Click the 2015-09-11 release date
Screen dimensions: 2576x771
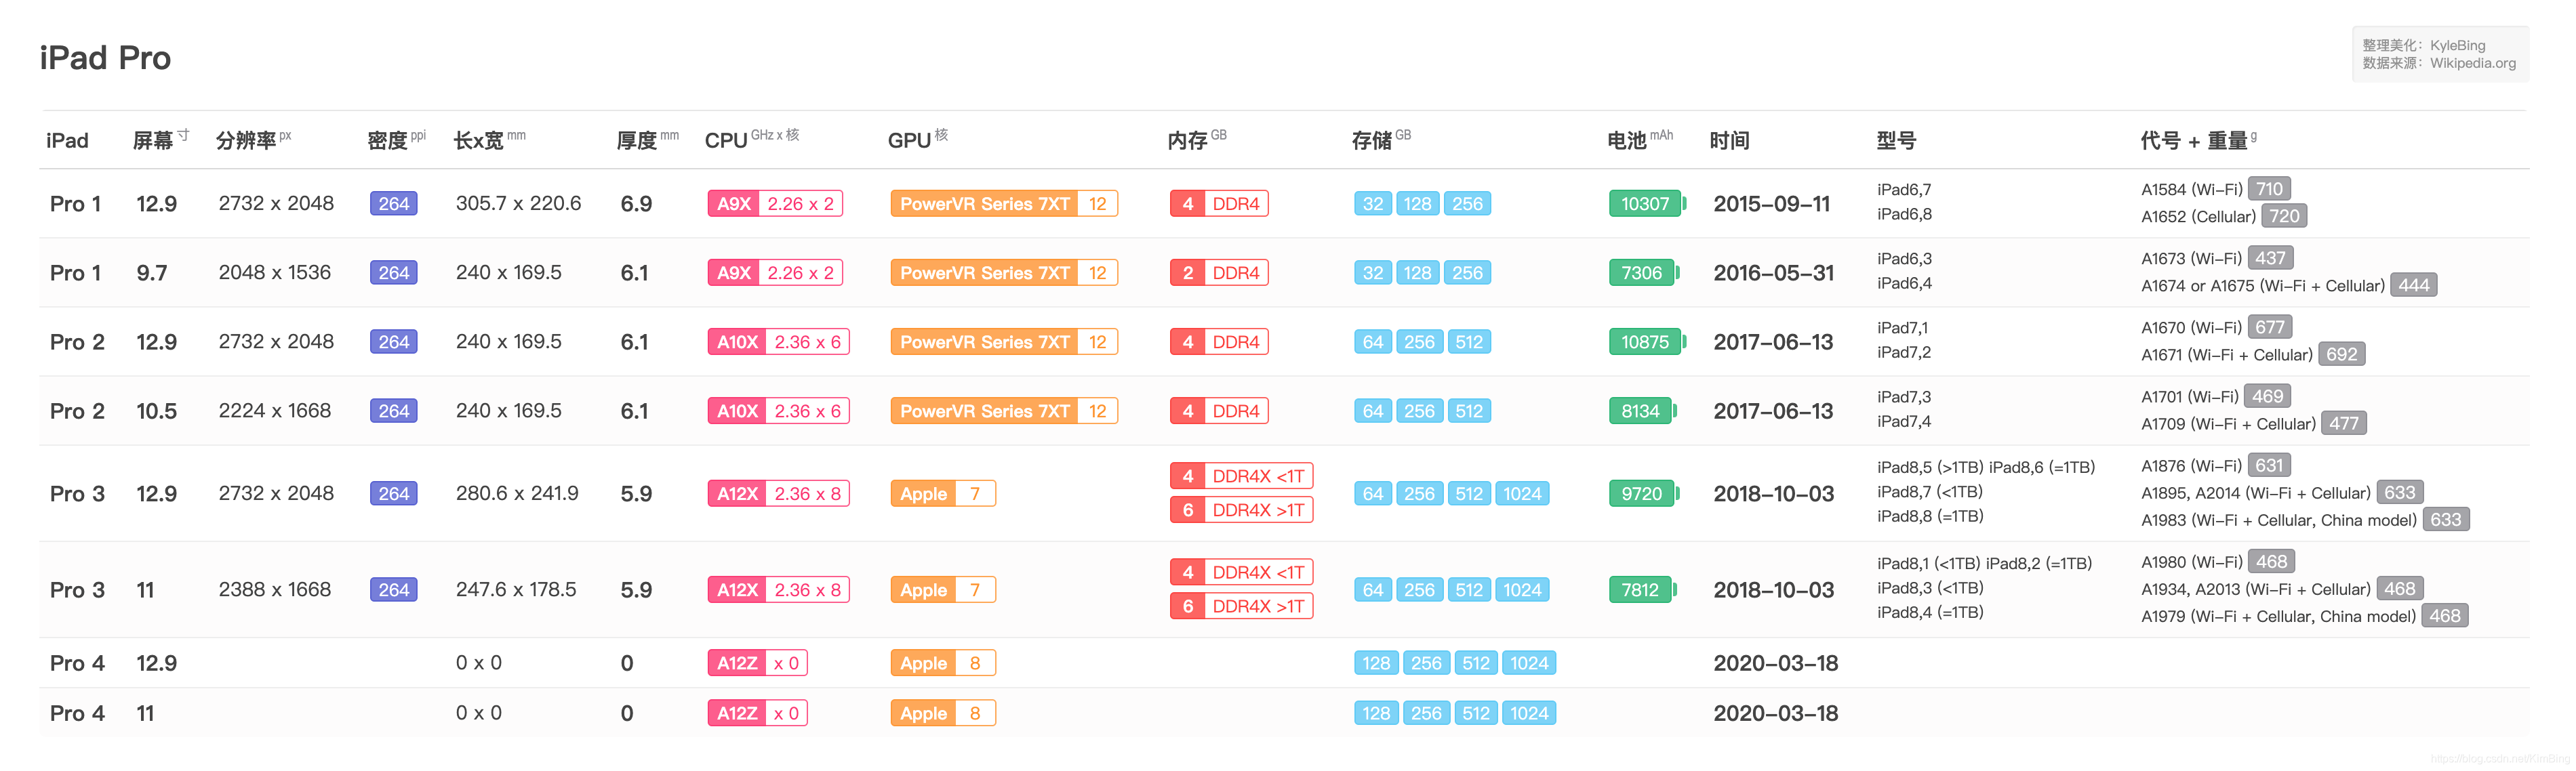point(1771,204)
